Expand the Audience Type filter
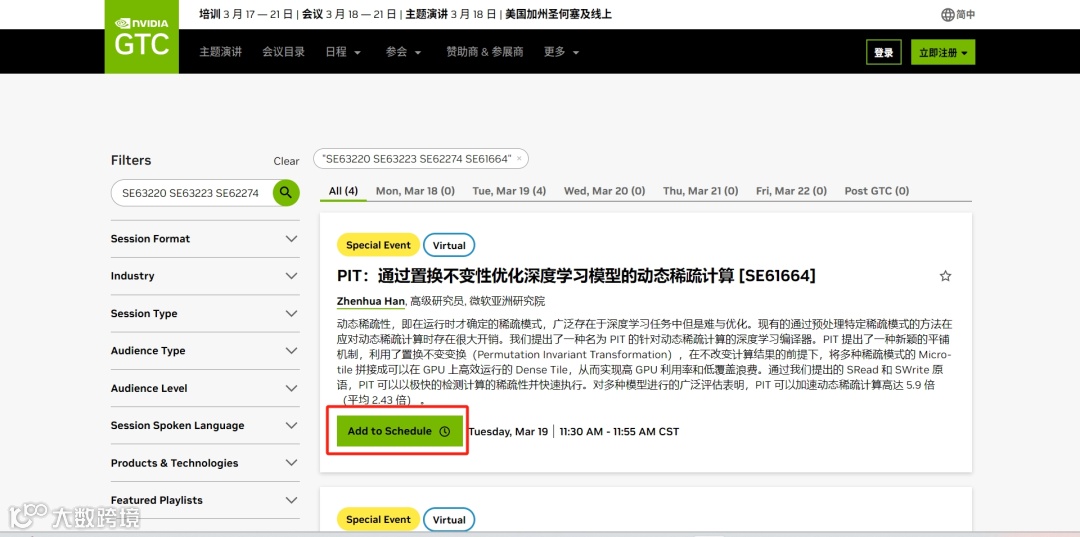The image size is (1080, 537). click(205, 350)
